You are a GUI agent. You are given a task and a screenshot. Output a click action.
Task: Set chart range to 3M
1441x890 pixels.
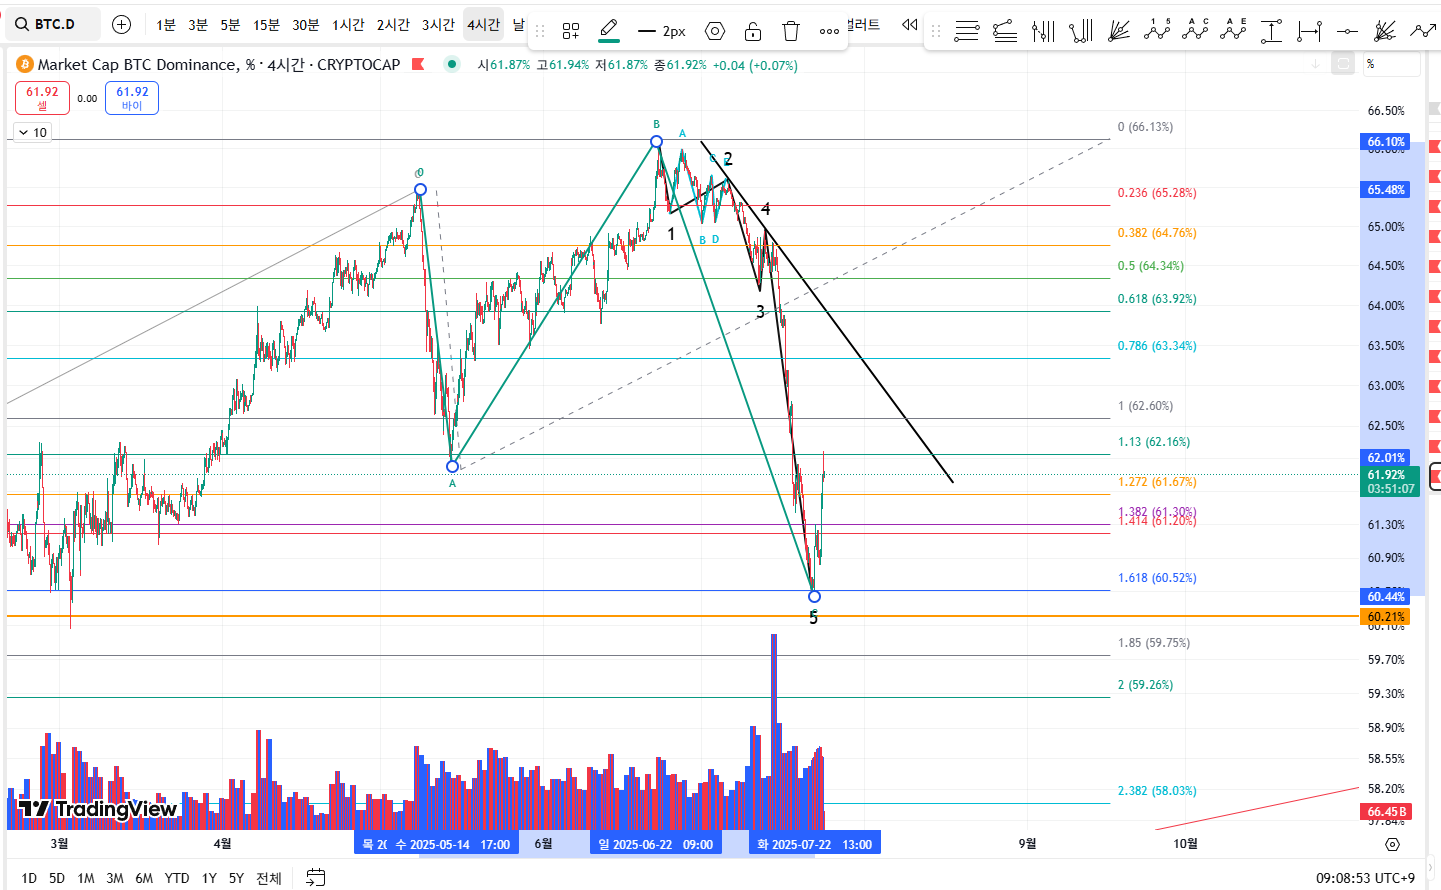pyautogui.click(x=115, y=878)
